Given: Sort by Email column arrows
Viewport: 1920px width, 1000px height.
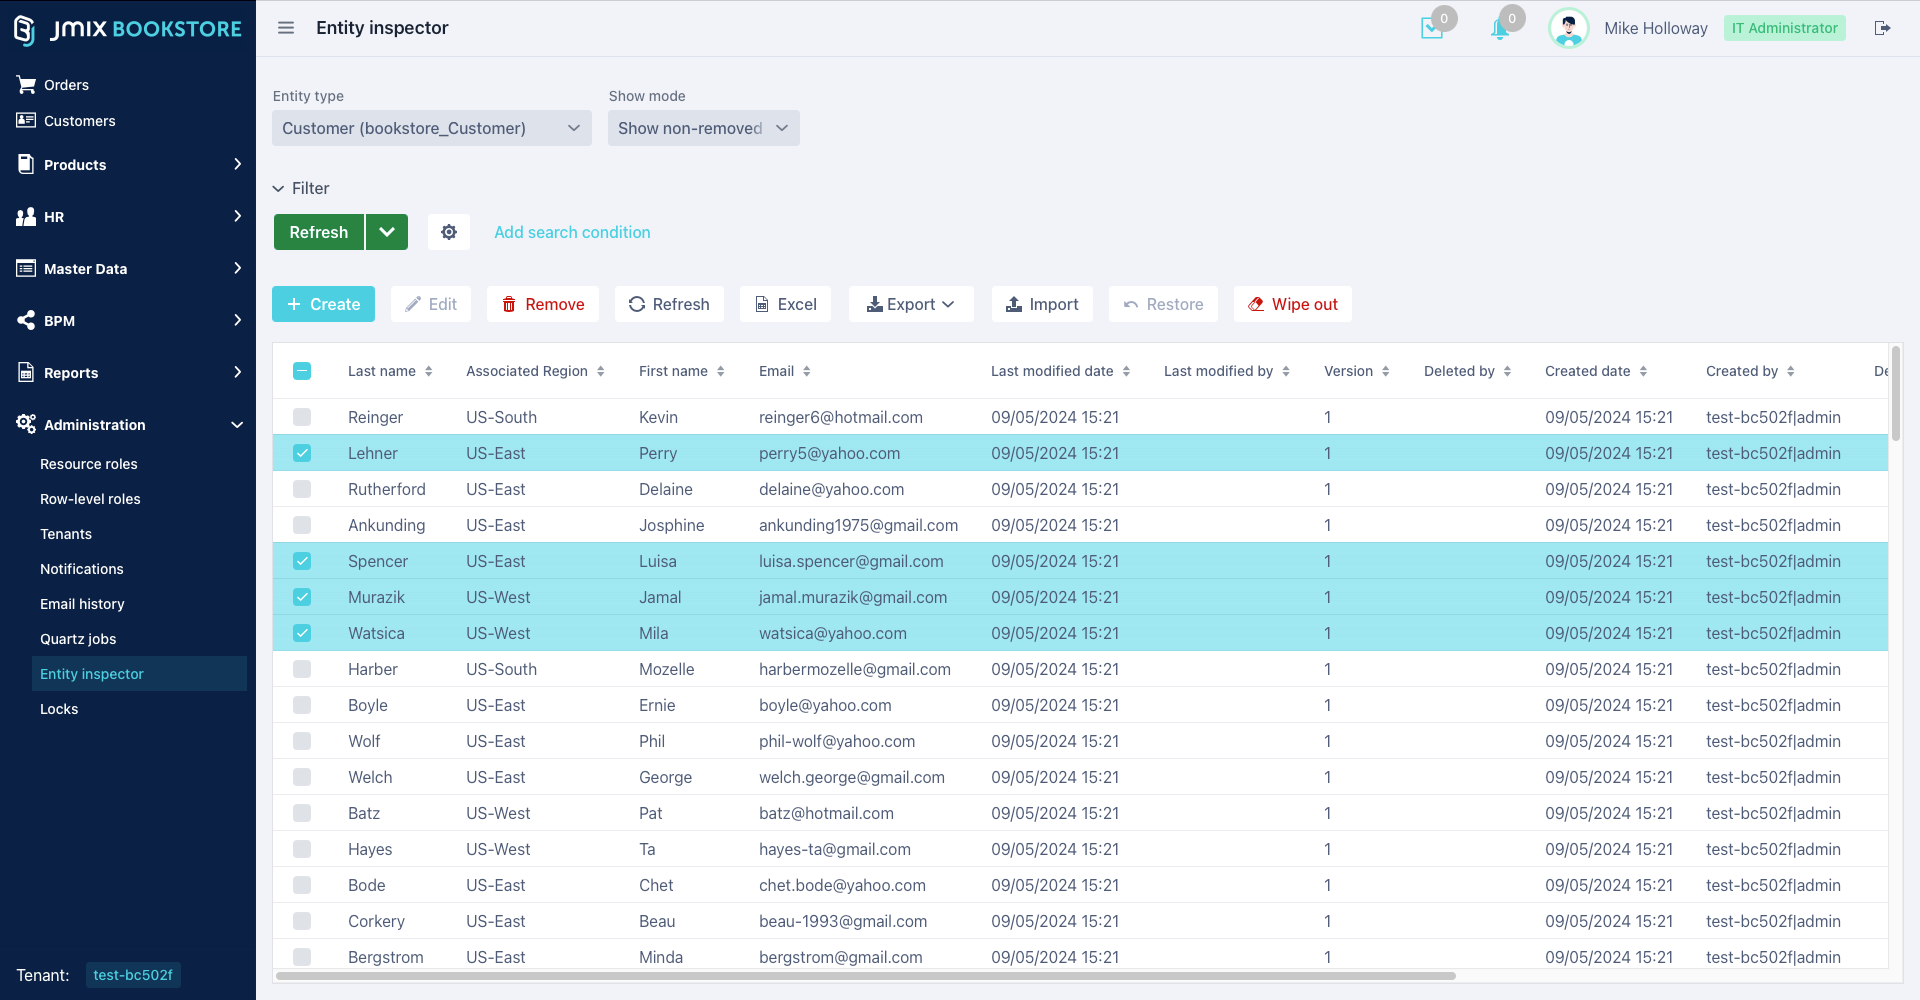Looking at the screenshot, I should (807, 371).
